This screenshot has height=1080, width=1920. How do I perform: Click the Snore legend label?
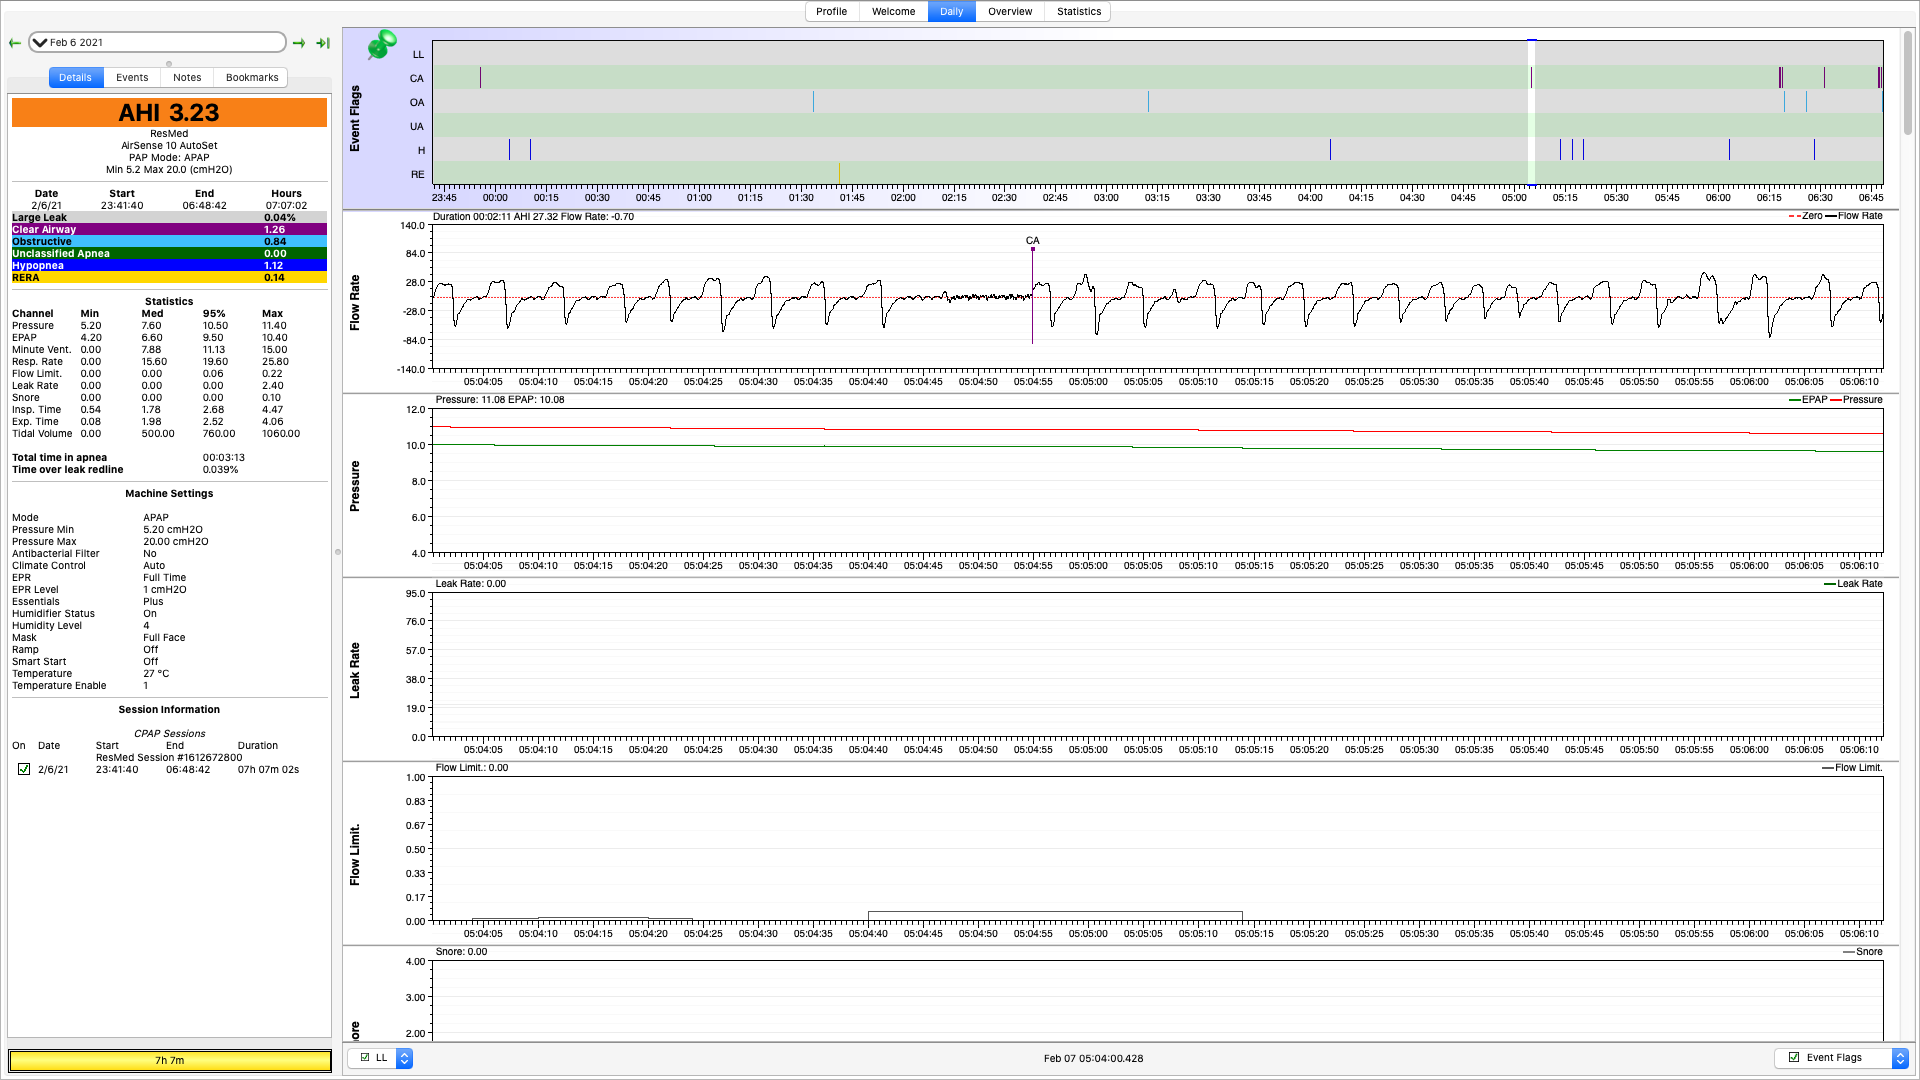[1869, 952]
